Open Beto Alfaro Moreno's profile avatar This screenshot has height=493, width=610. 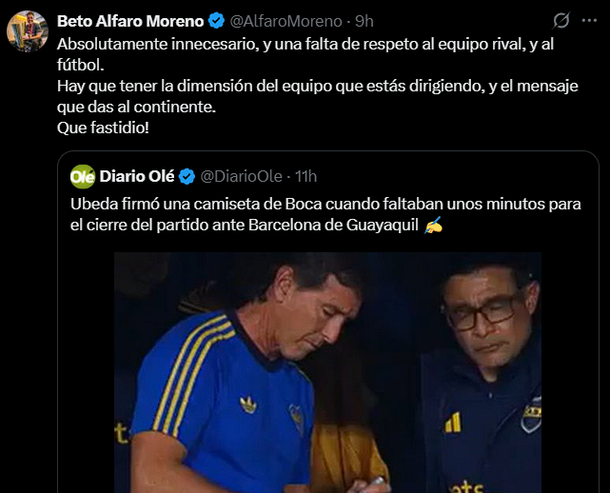click(28, 31)
